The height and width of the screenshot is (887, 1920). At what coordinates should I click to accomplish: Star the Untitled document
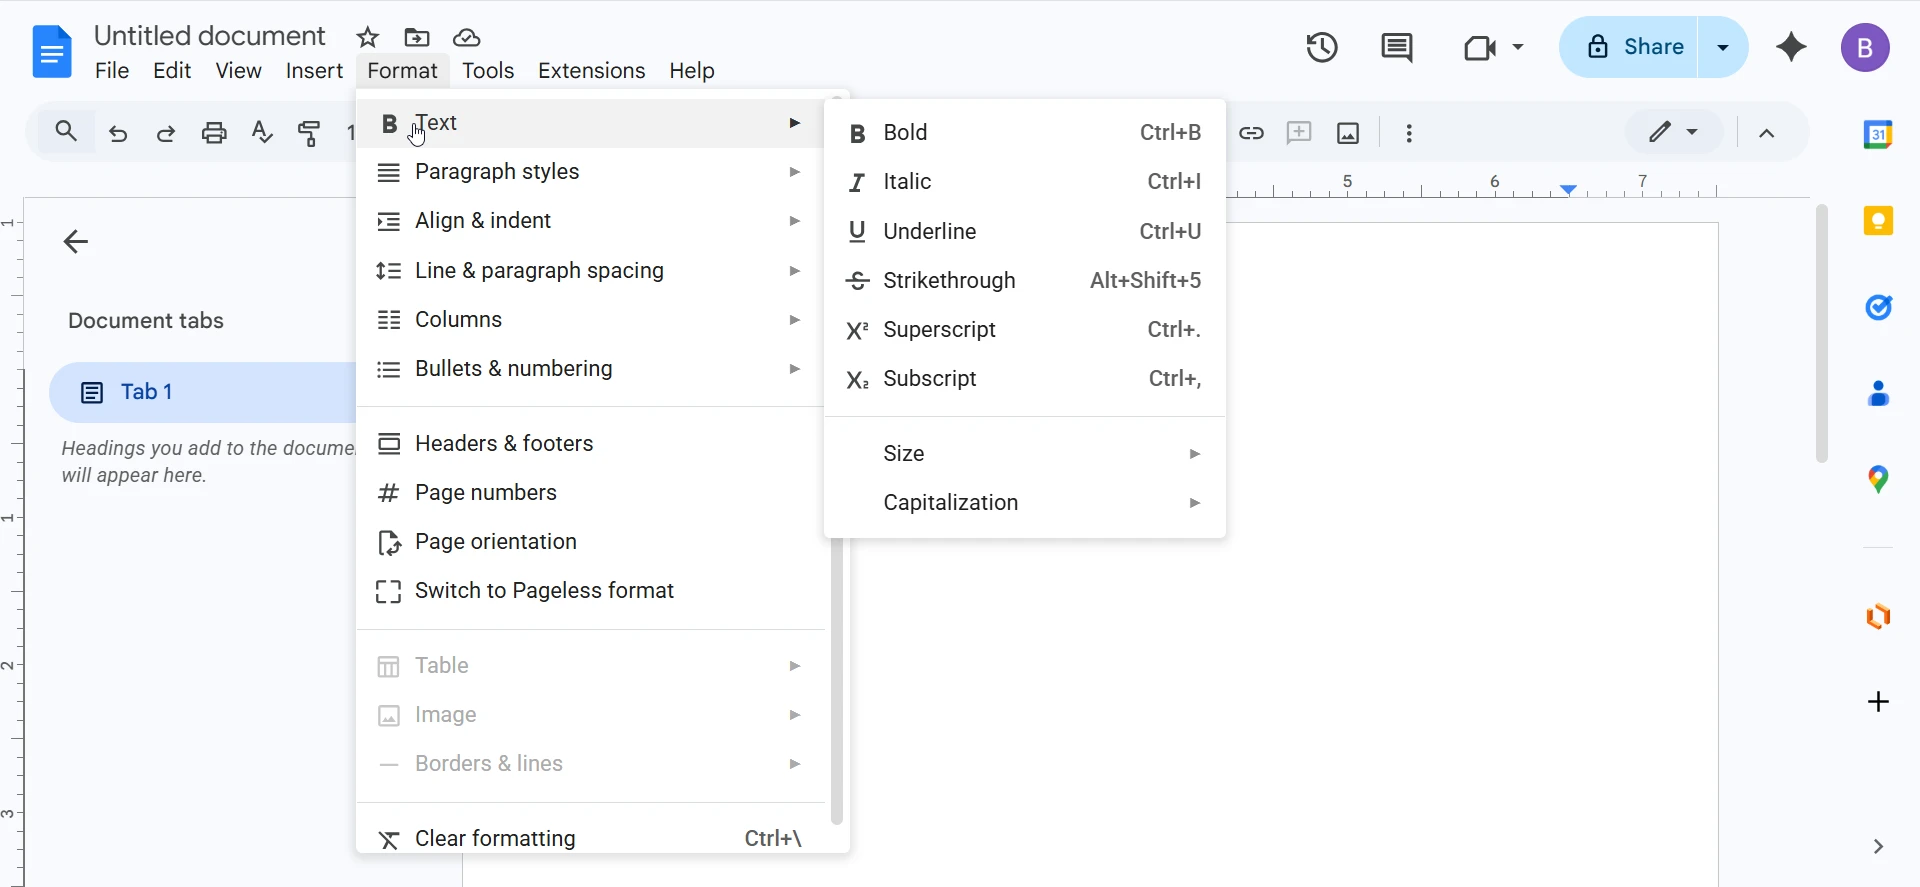[x=368, y=38]
